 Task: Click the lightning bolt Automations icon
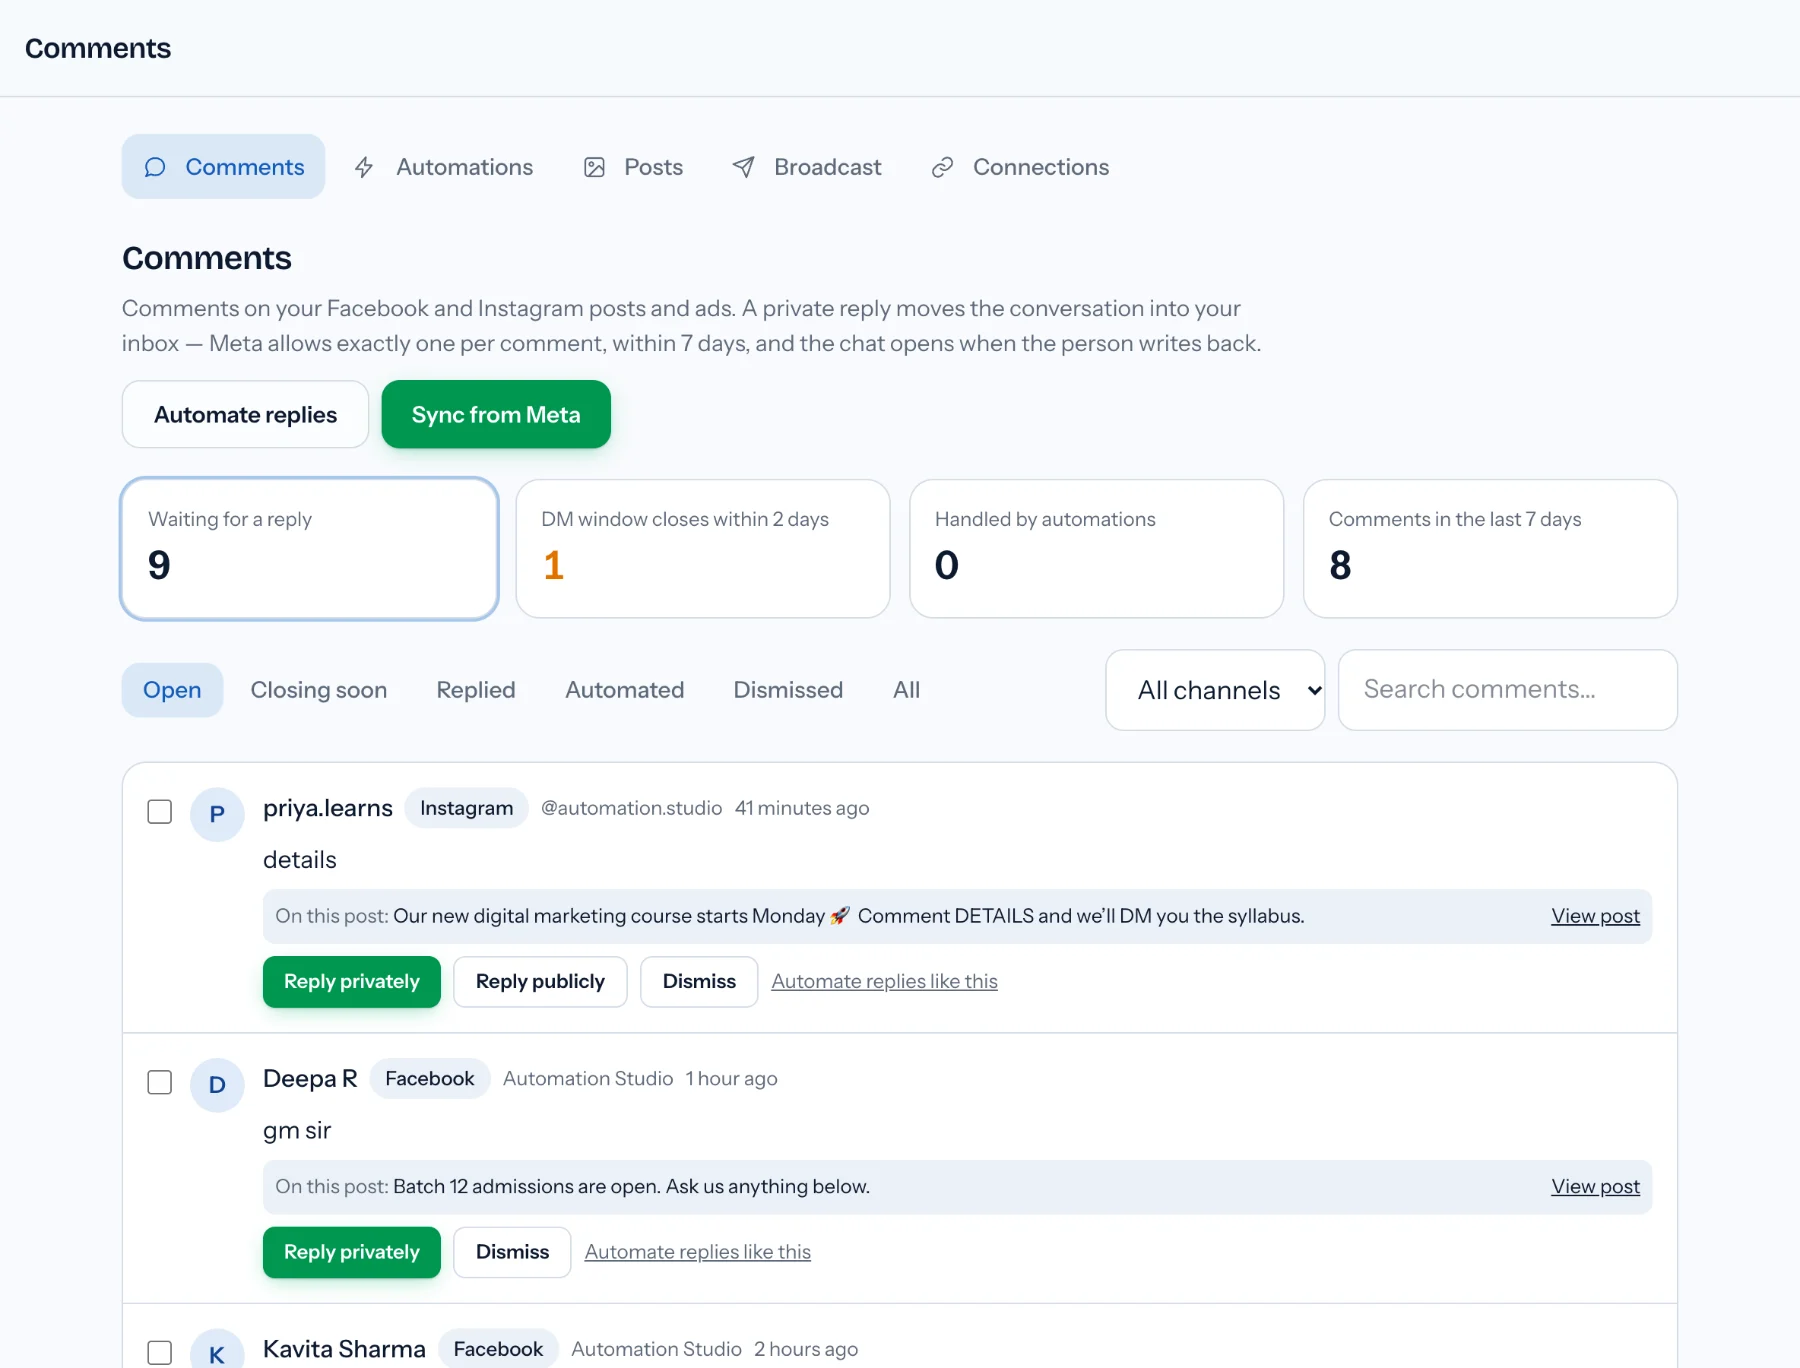(x=364, y=167)
